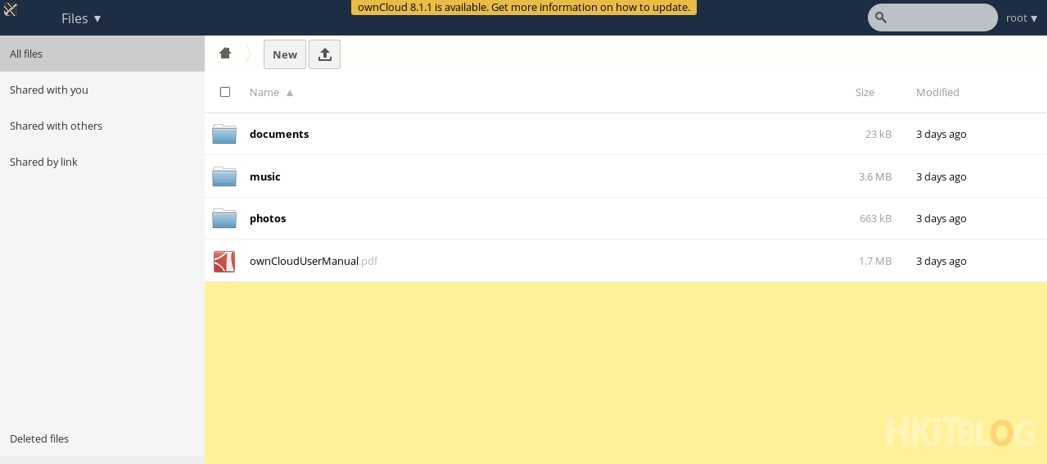1047x464 pixels.
Task: Click the music folder icon
Action: point(224,177)
